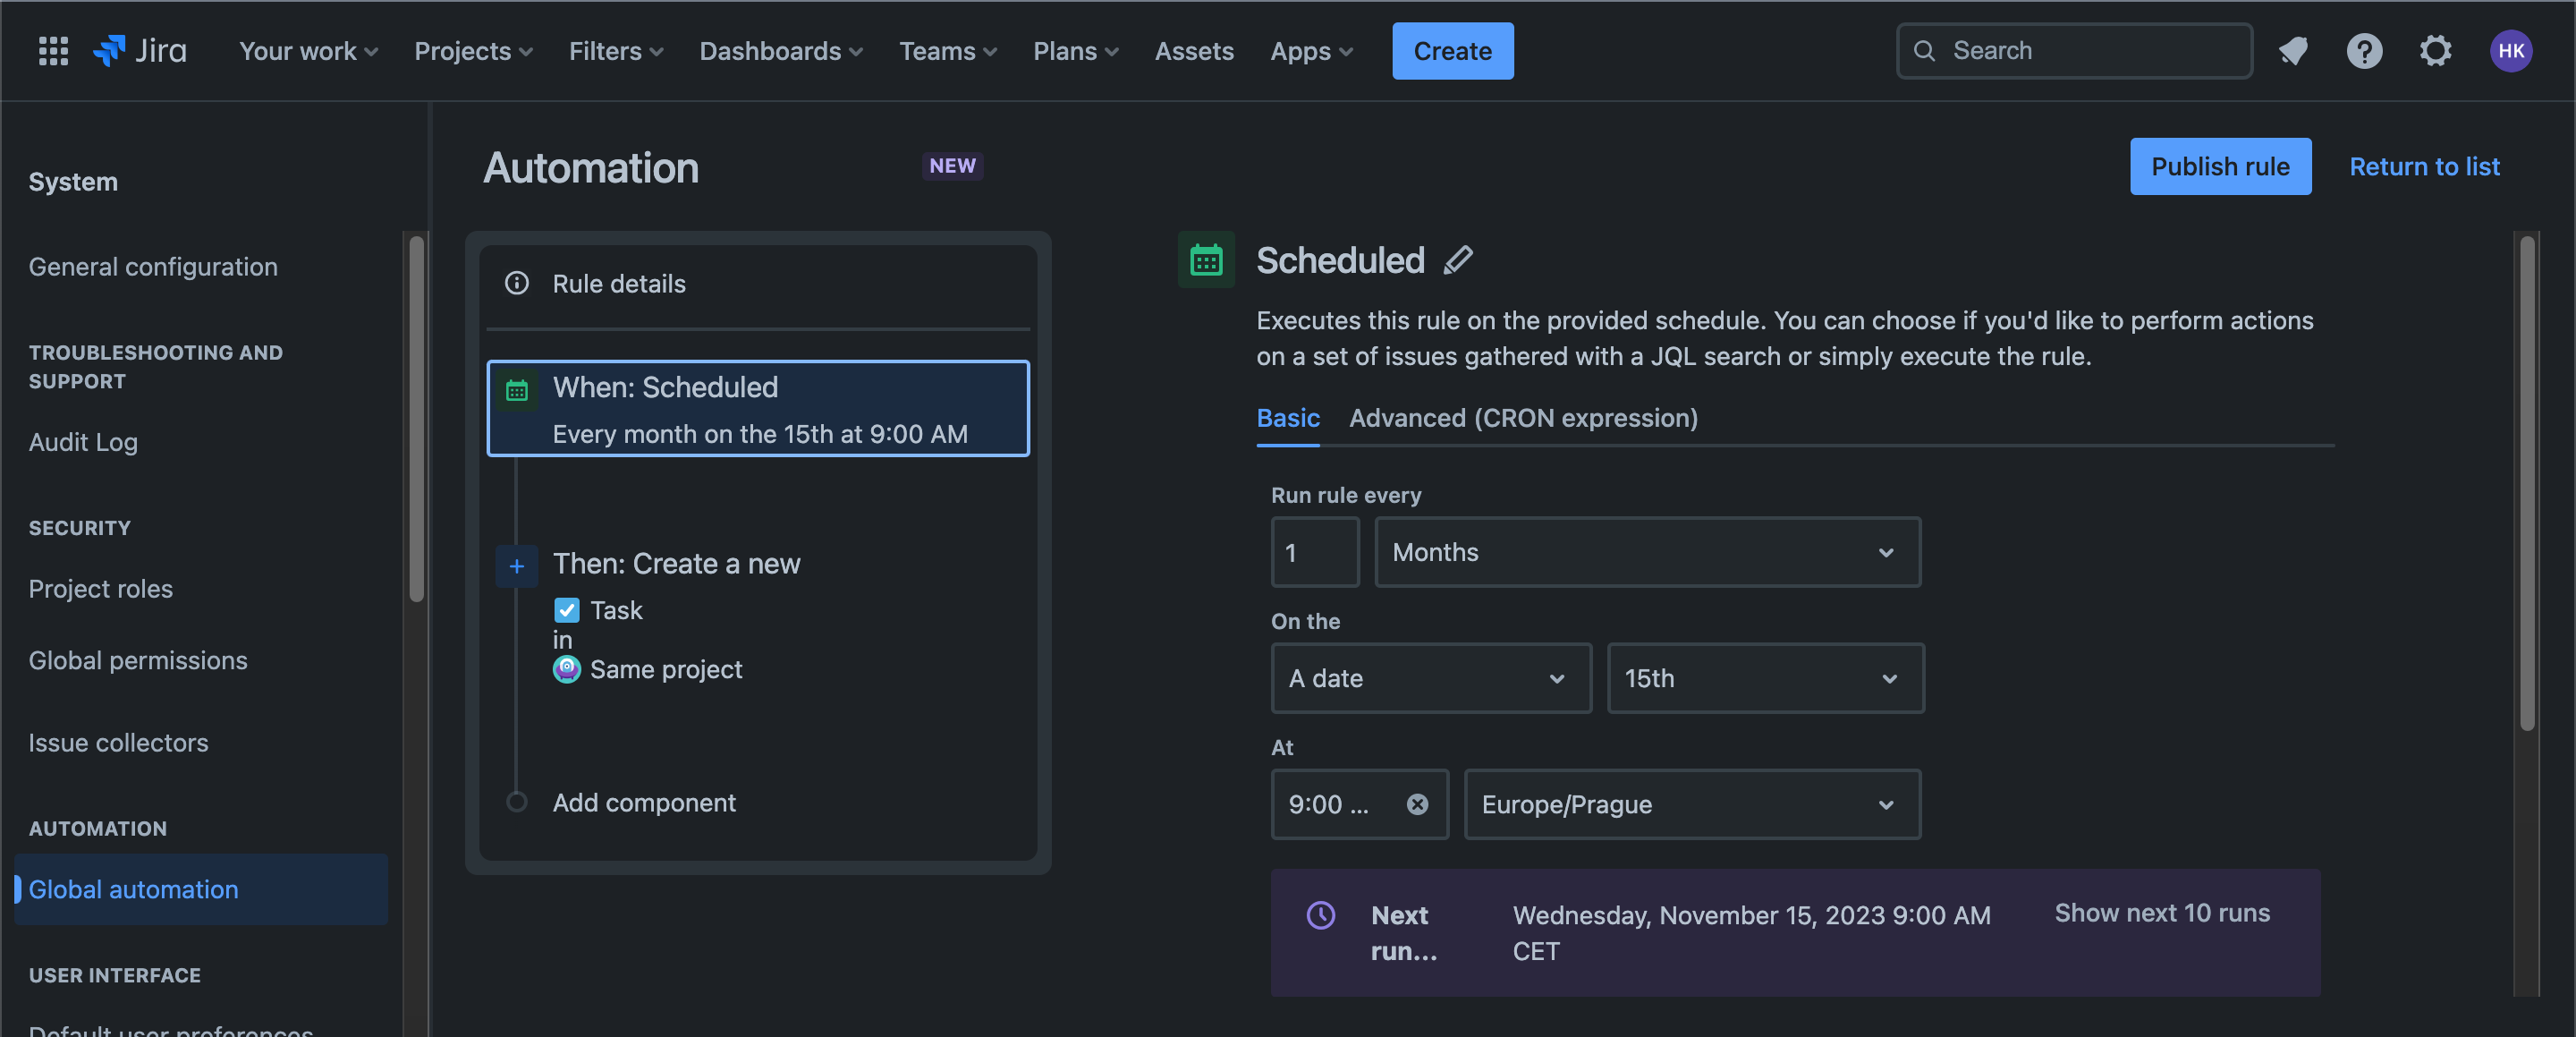
Task: Open Audit Log in the sidebar
Action: 83,442
